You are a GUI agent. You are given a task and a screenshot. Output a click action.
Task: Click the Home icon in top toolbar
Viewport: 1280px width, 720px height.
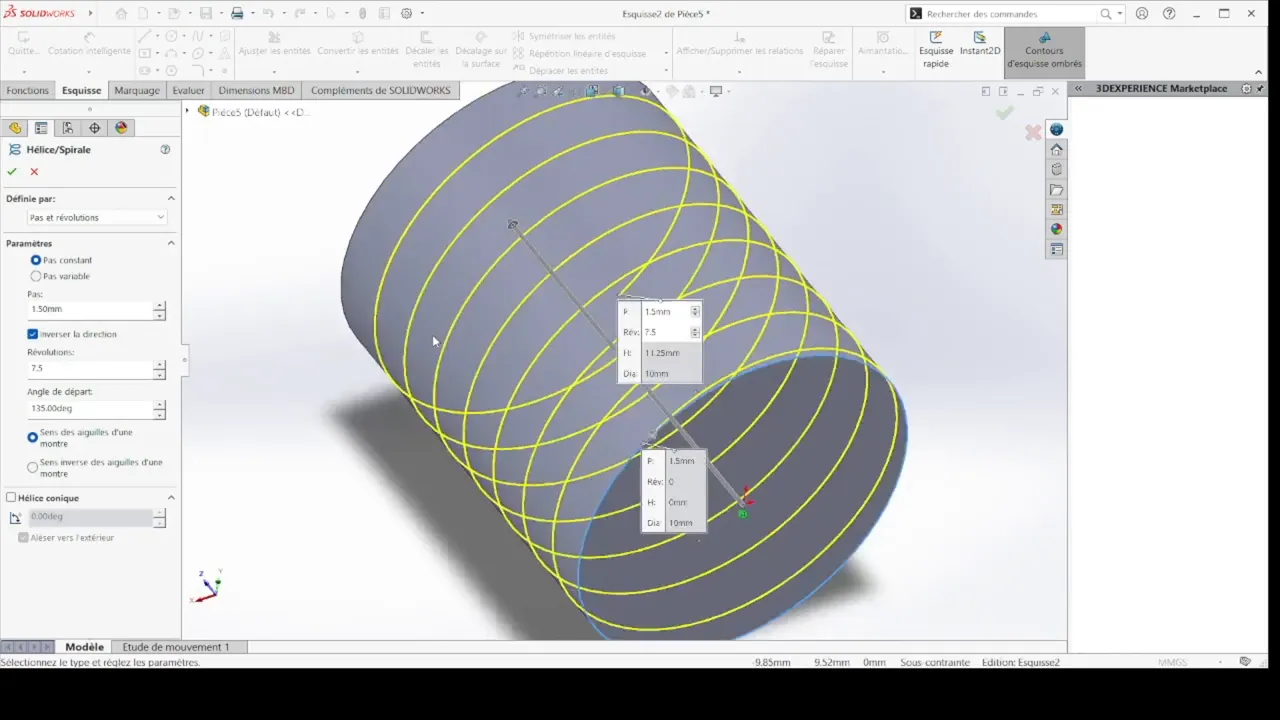coord(121,14)
